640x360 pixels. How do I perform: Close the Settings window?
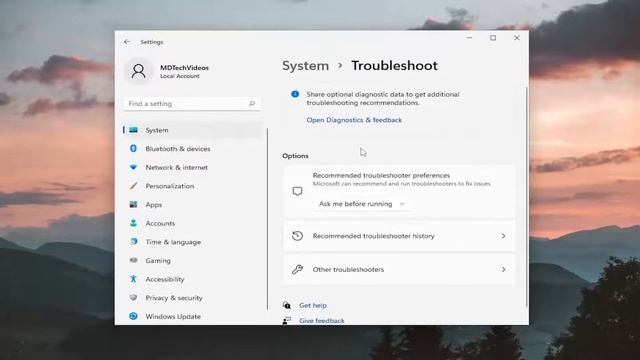coord(517,38)
